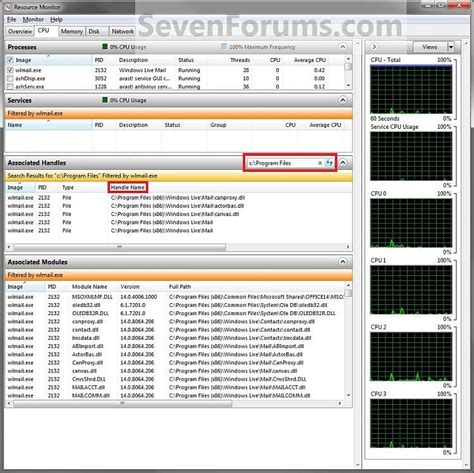Click the Associated Modules horizontal scrollbar
The height and width of the screenshot is (473, 474).
[x=122, y=403]
